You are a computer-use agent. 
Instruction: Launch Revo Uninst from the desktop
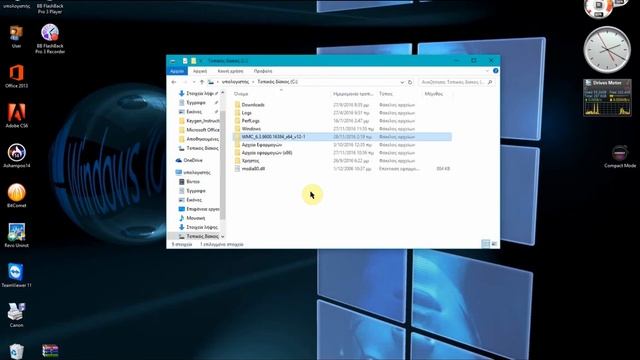click(16, 236)
